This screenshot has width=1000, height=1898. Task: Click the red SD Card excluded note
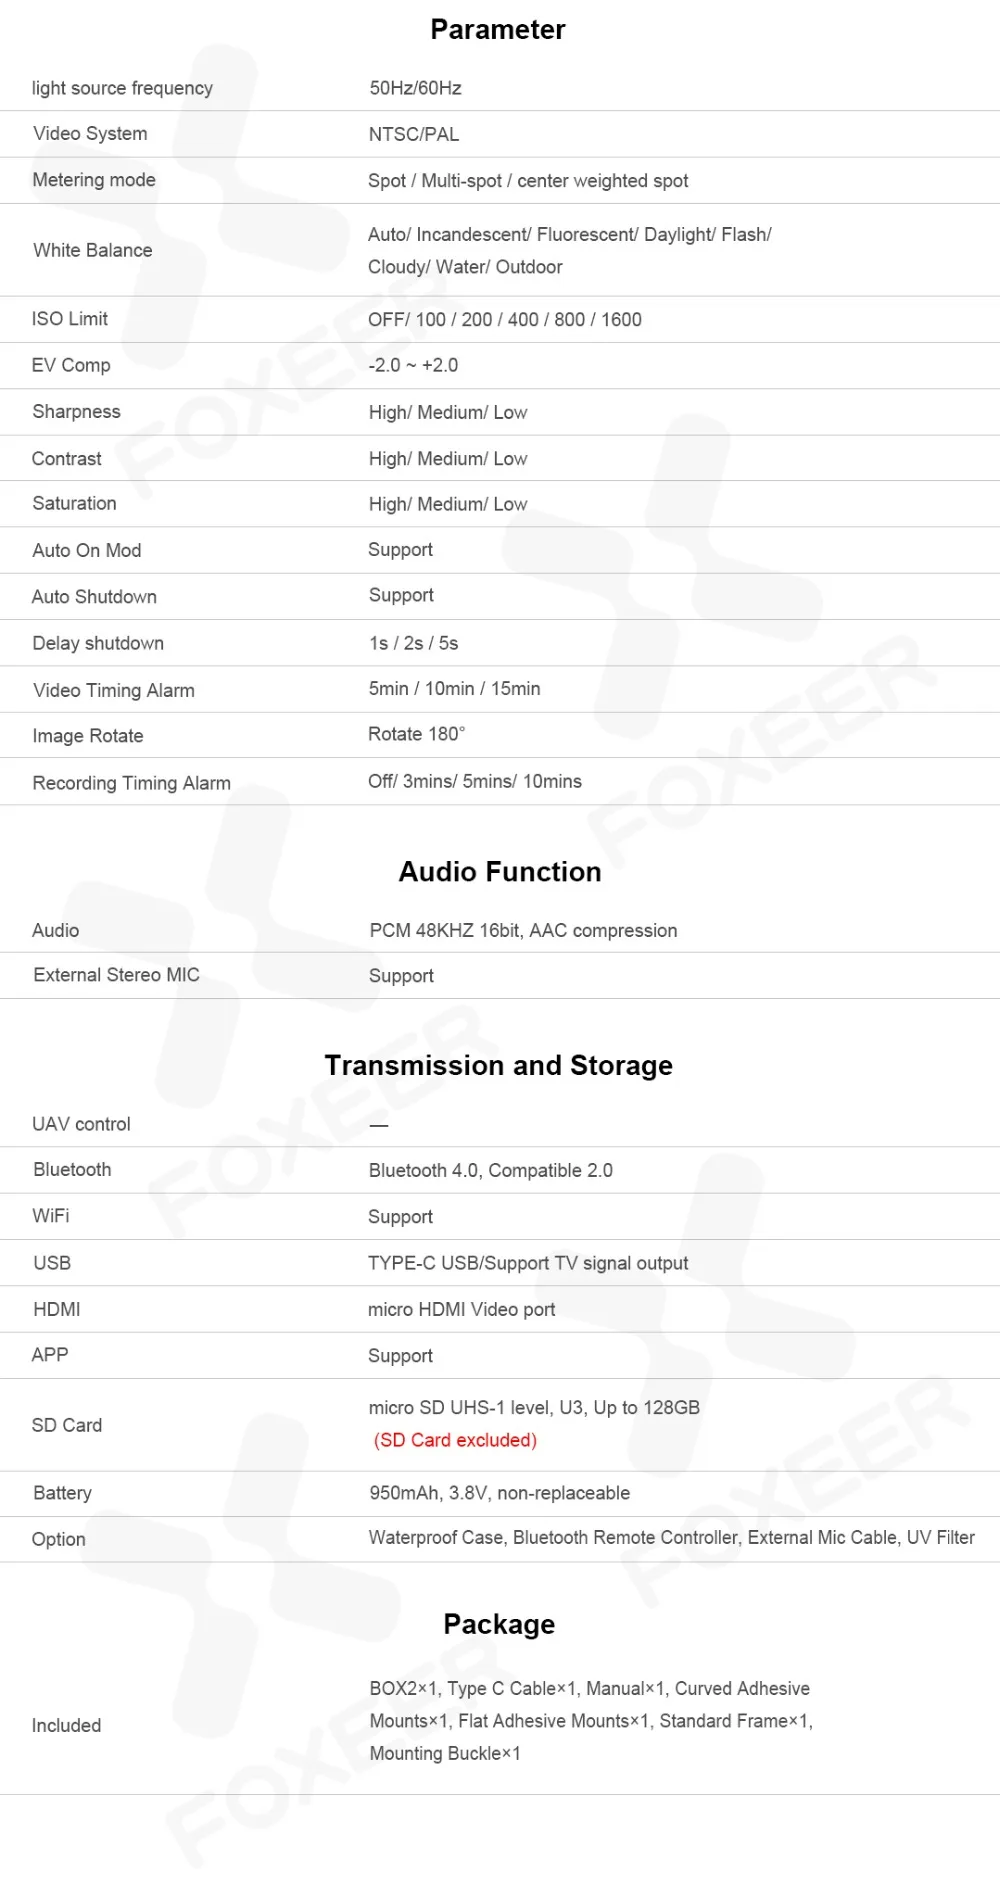tap(456, 1440)
